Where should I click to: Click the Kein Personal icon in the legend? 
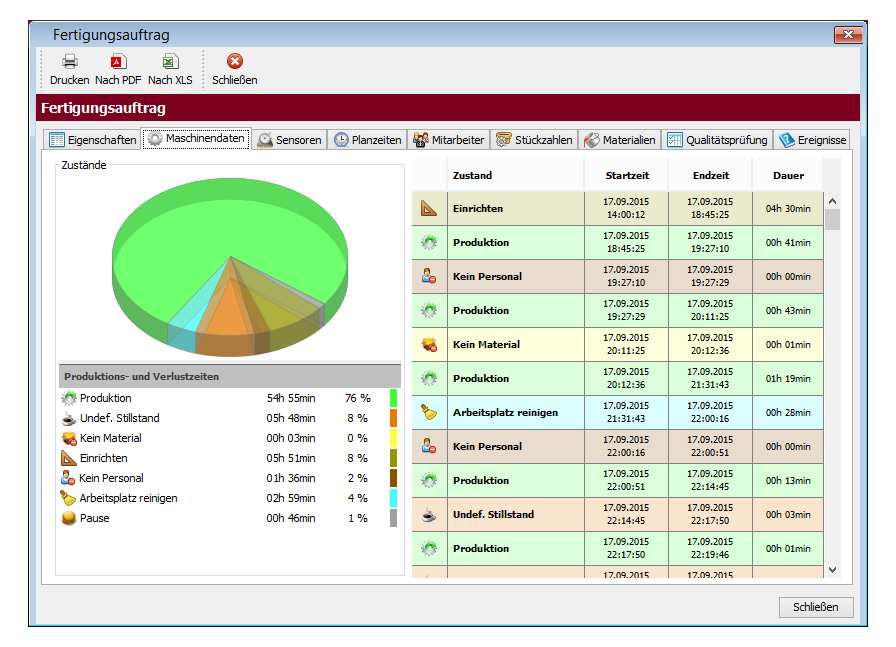(x=68, y=478)
